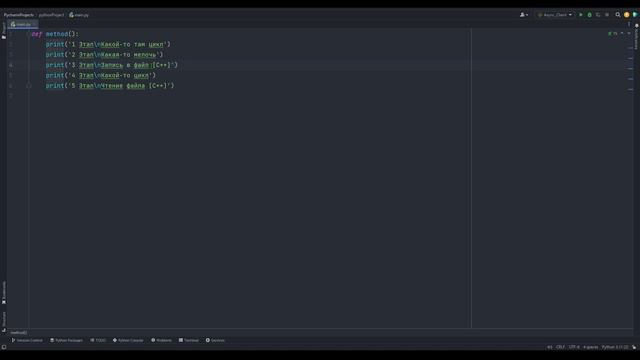640x360 pixels.
Task: Open the editor tabs options kebab menu
Action: [x=629, y=24]
